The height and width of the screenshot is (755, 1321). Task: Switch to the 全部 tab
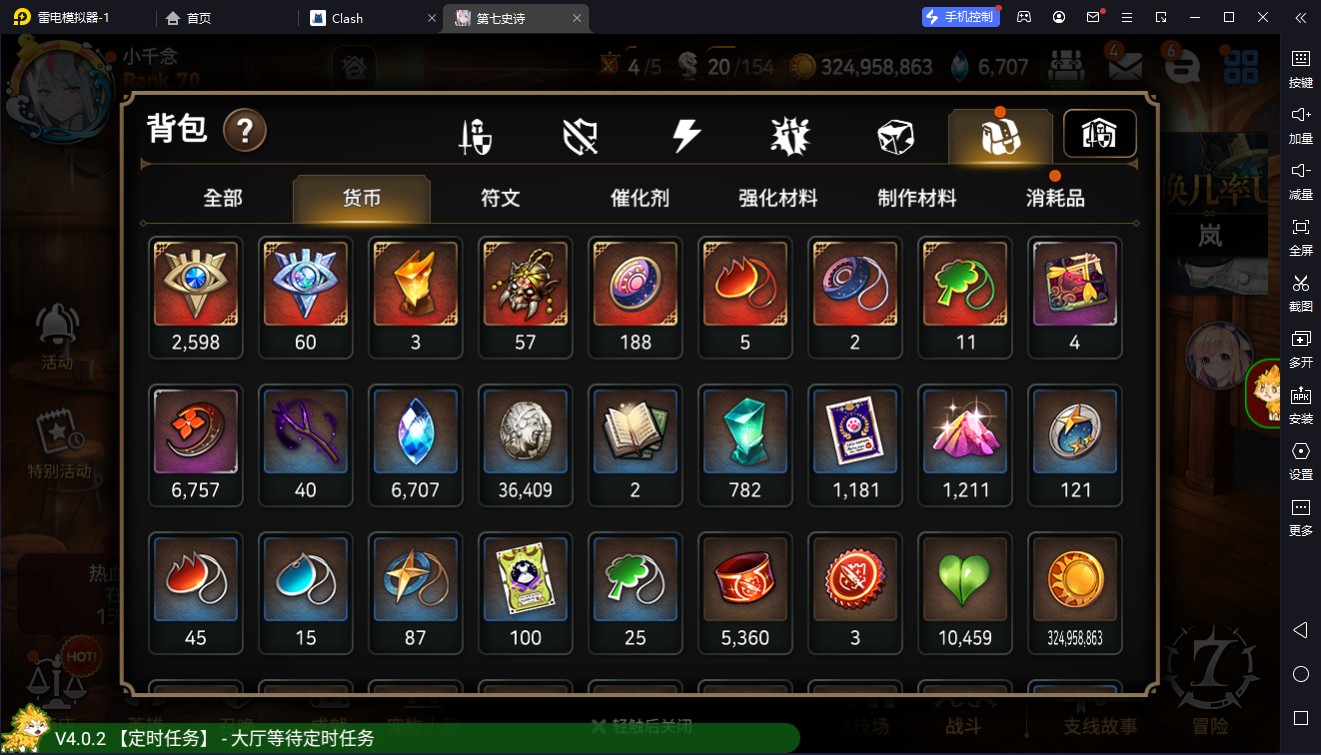[223, 198]
